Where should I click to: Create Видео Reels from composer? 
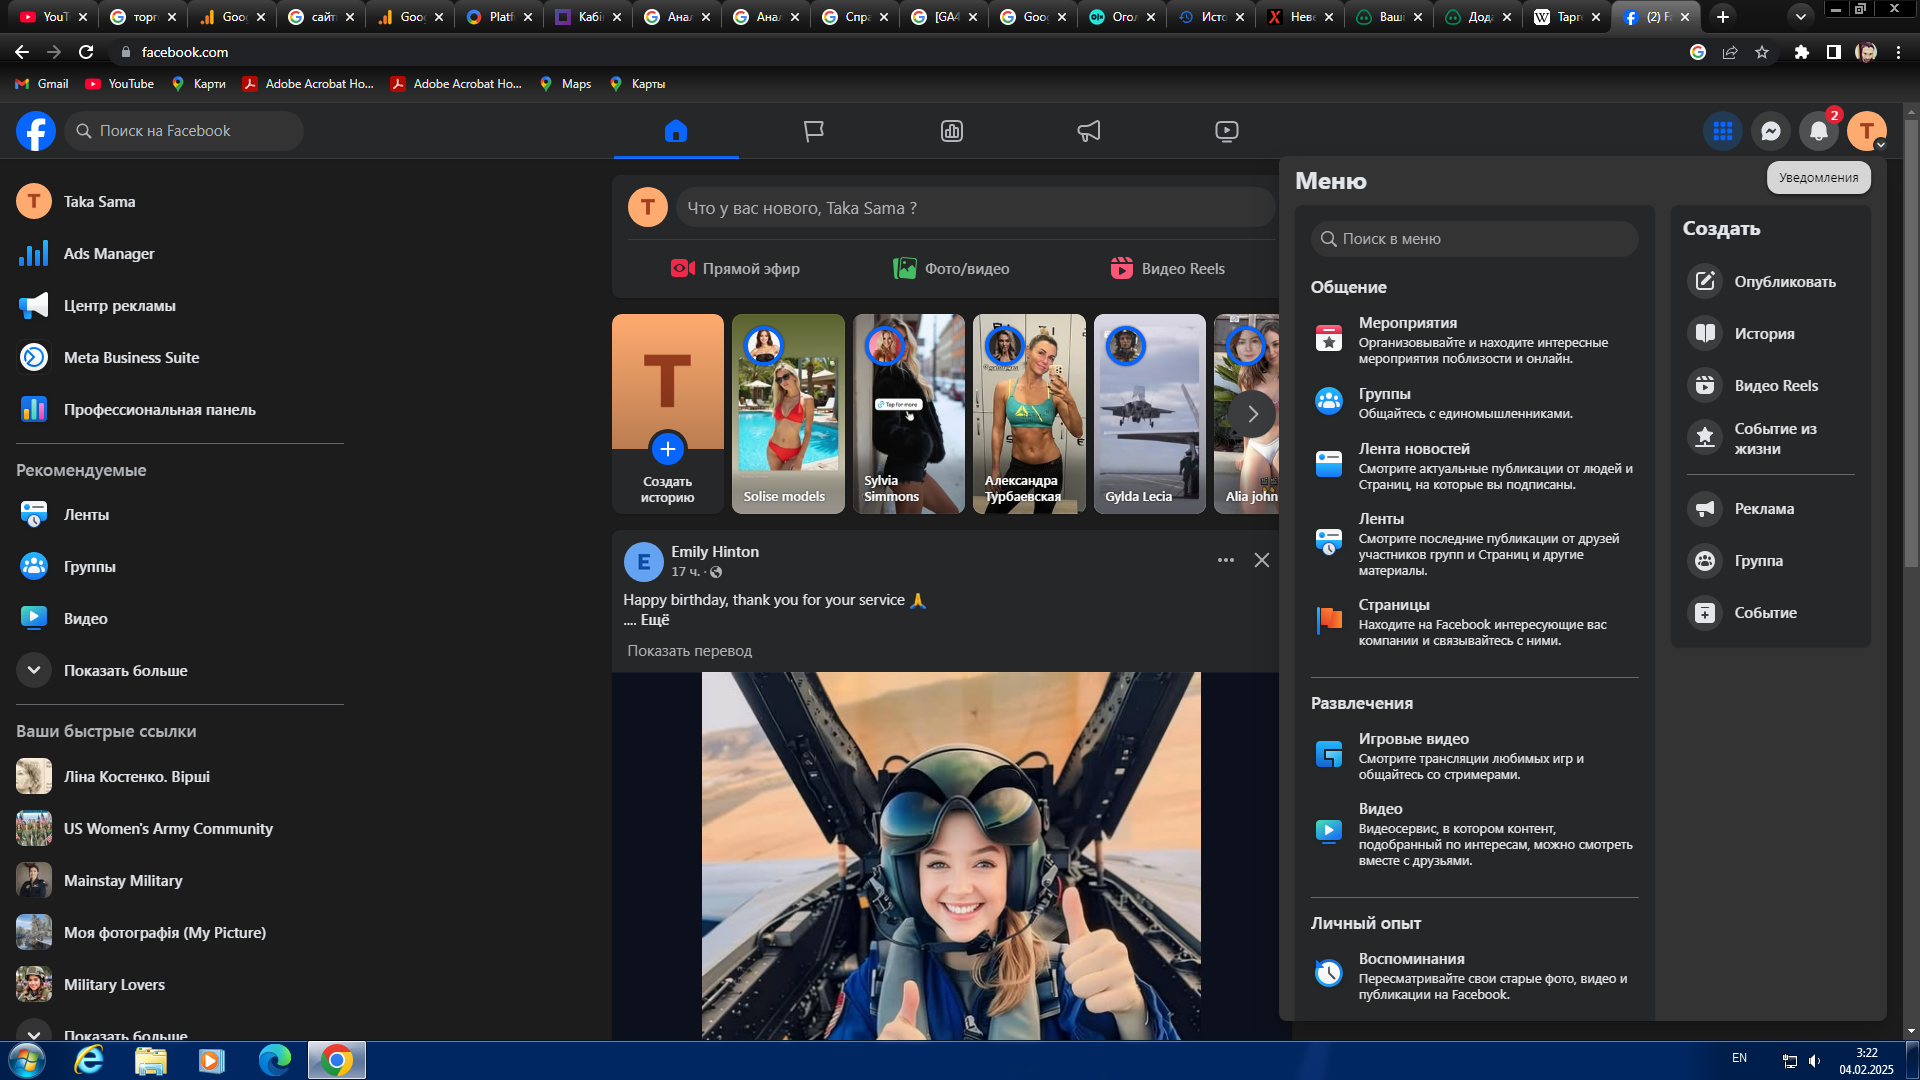(x=1167, y=269)
